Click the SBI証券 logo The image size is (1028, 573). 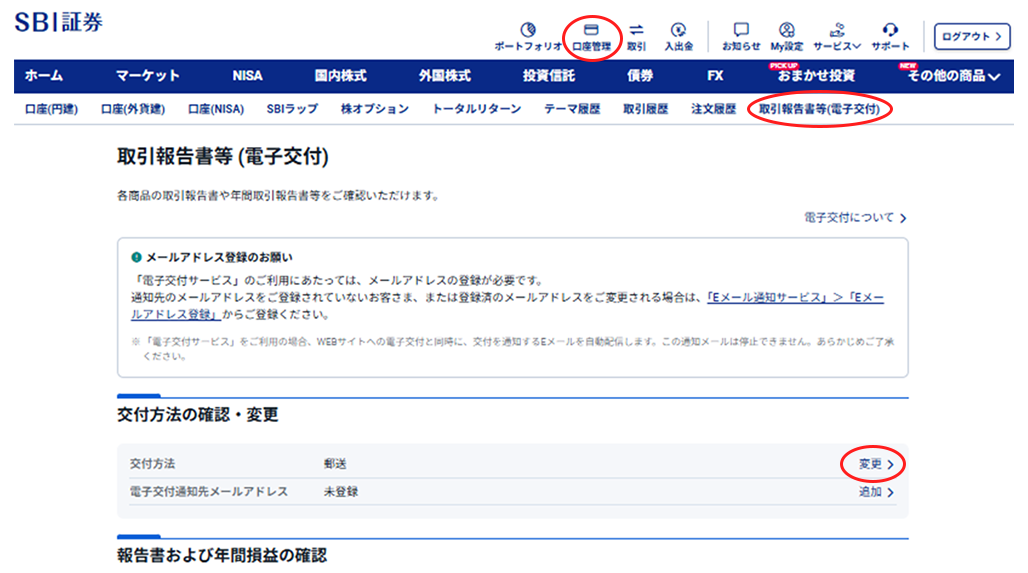[x=58, y=23]
